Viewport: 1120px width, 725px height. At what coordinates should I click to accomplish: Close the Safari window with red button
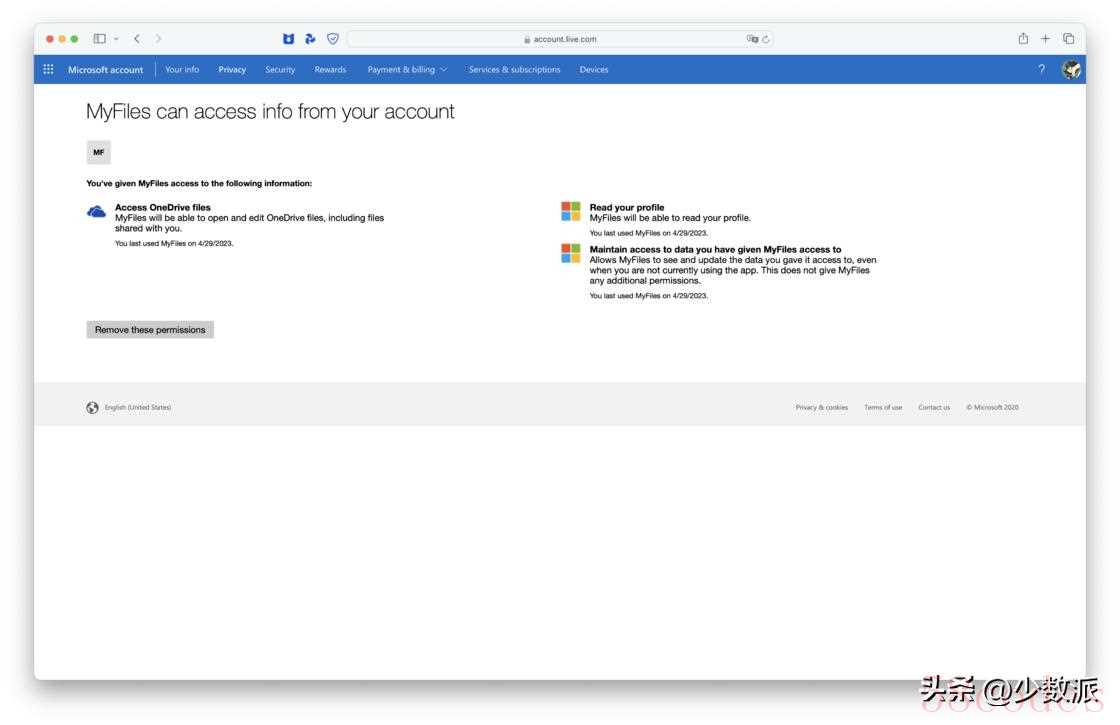click(x=49, y=39)
